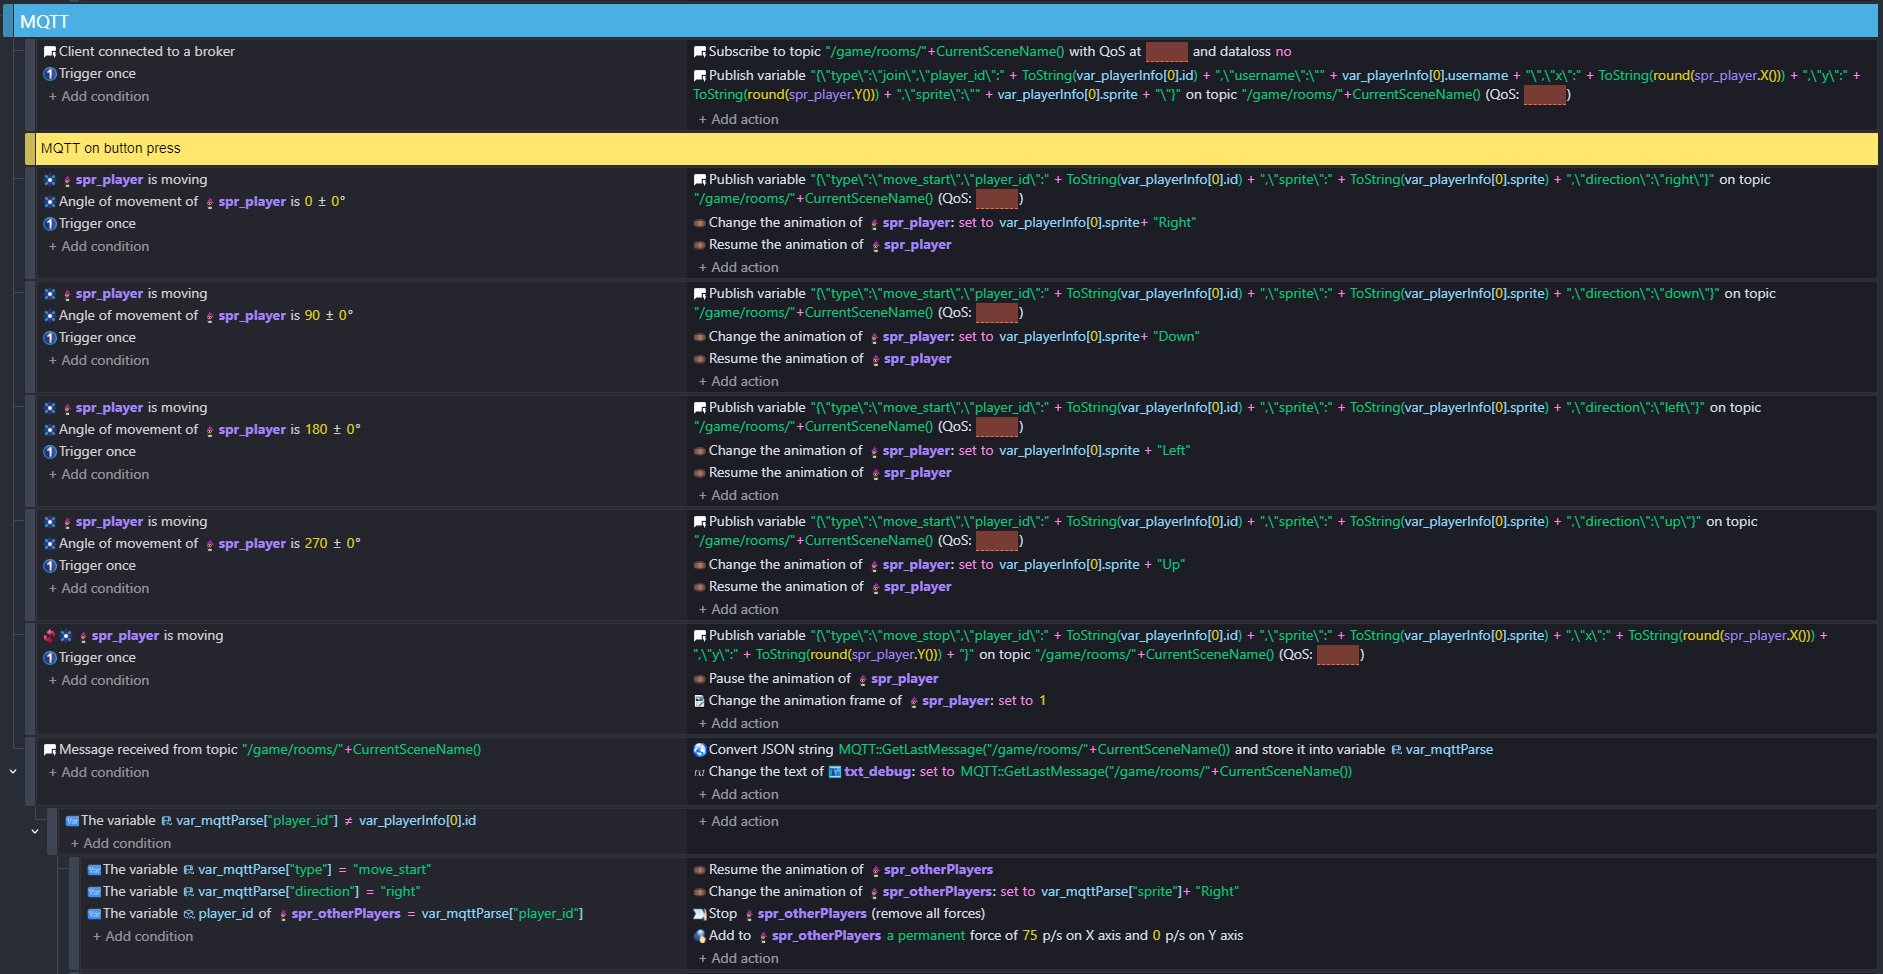Add action under the "Up" animation event

(739, 610)
